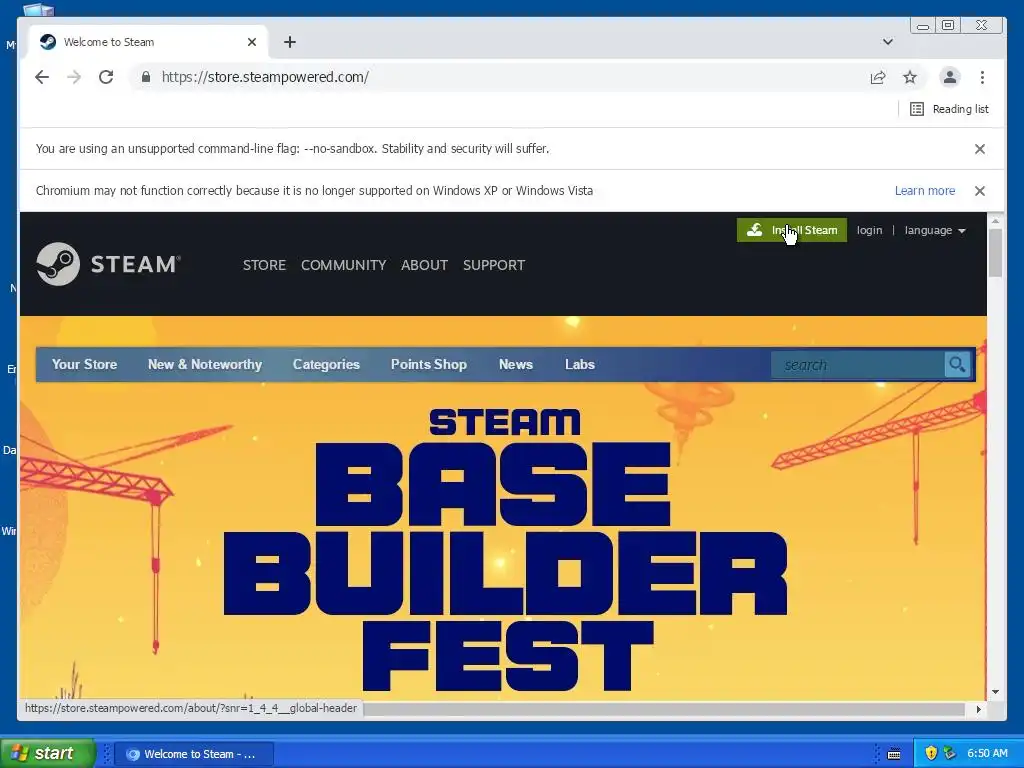
Task: Expand the language dropdown
Action: coord(935,230)
